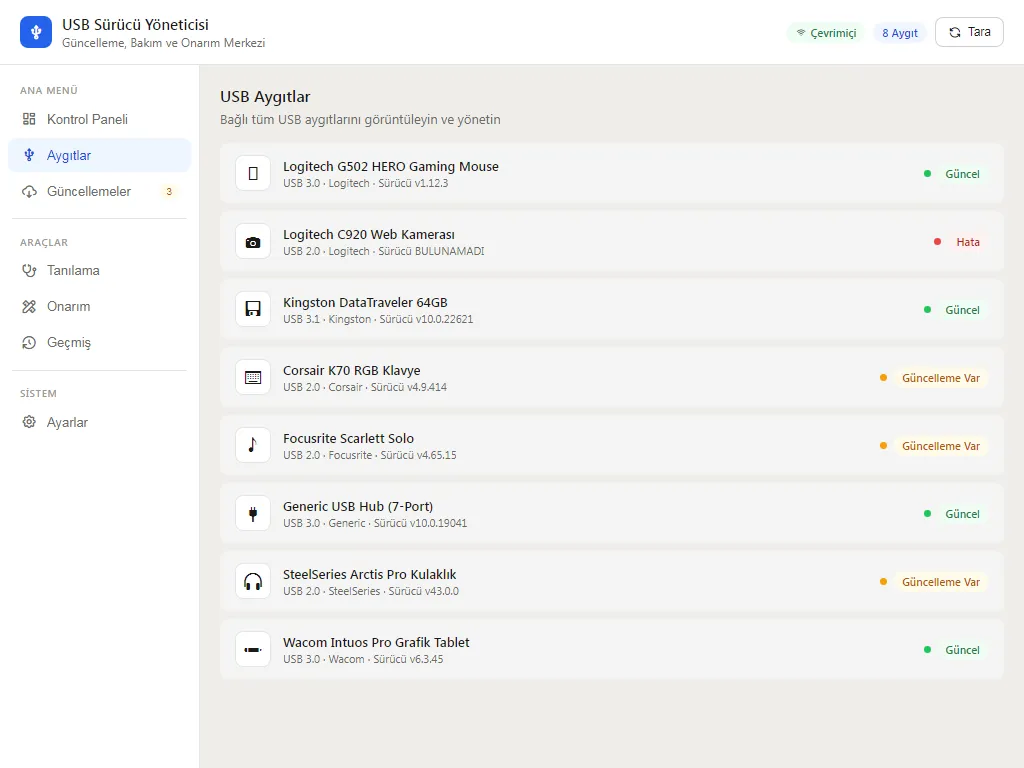
Task: Go to the Tanılama tool
Action: coord(99,270)
